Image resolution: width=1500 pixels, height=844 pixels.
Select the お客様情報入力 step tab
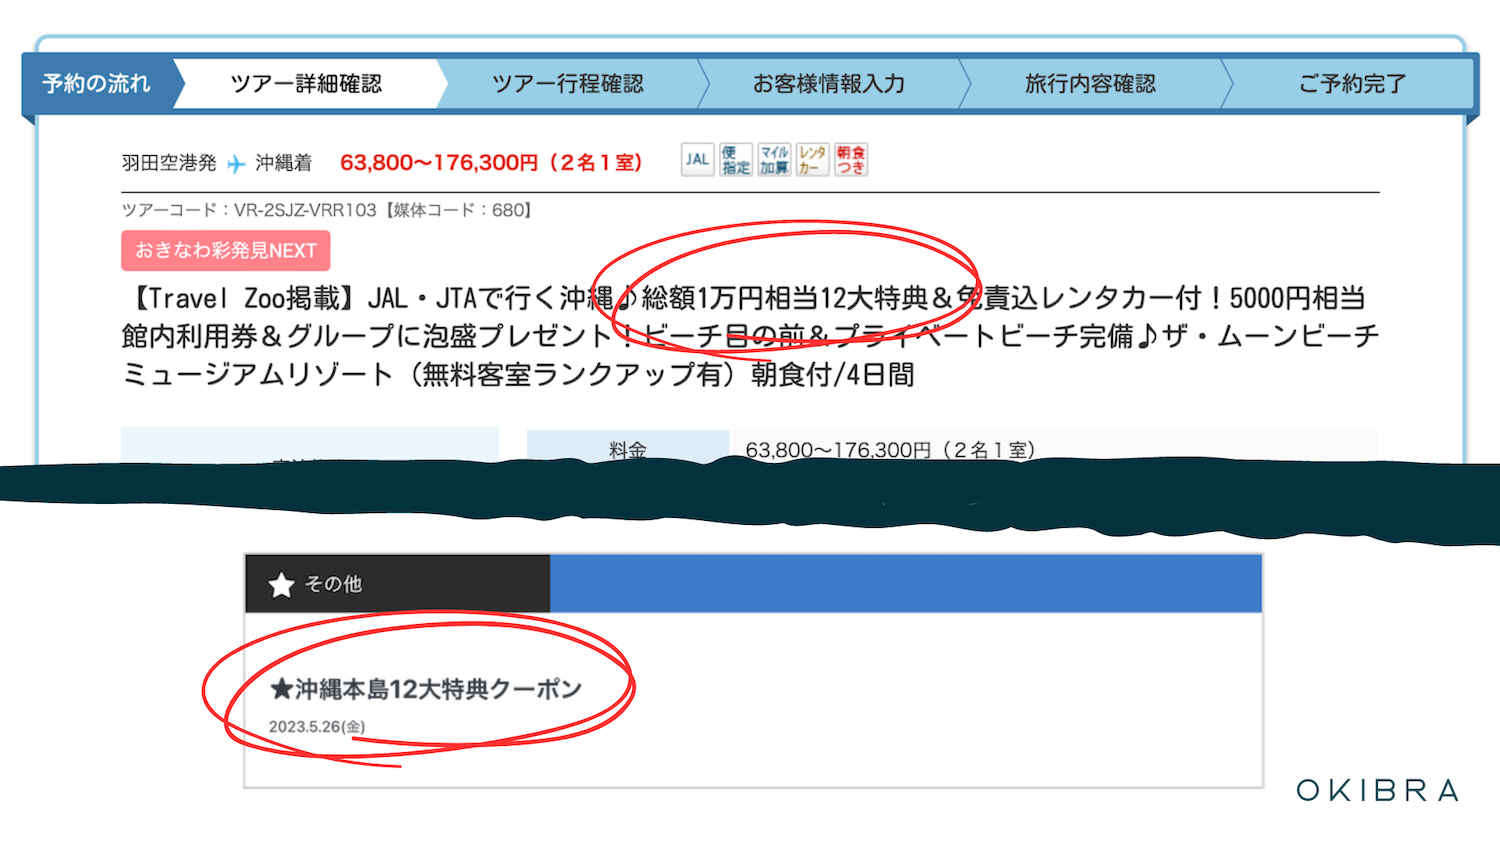829,84
